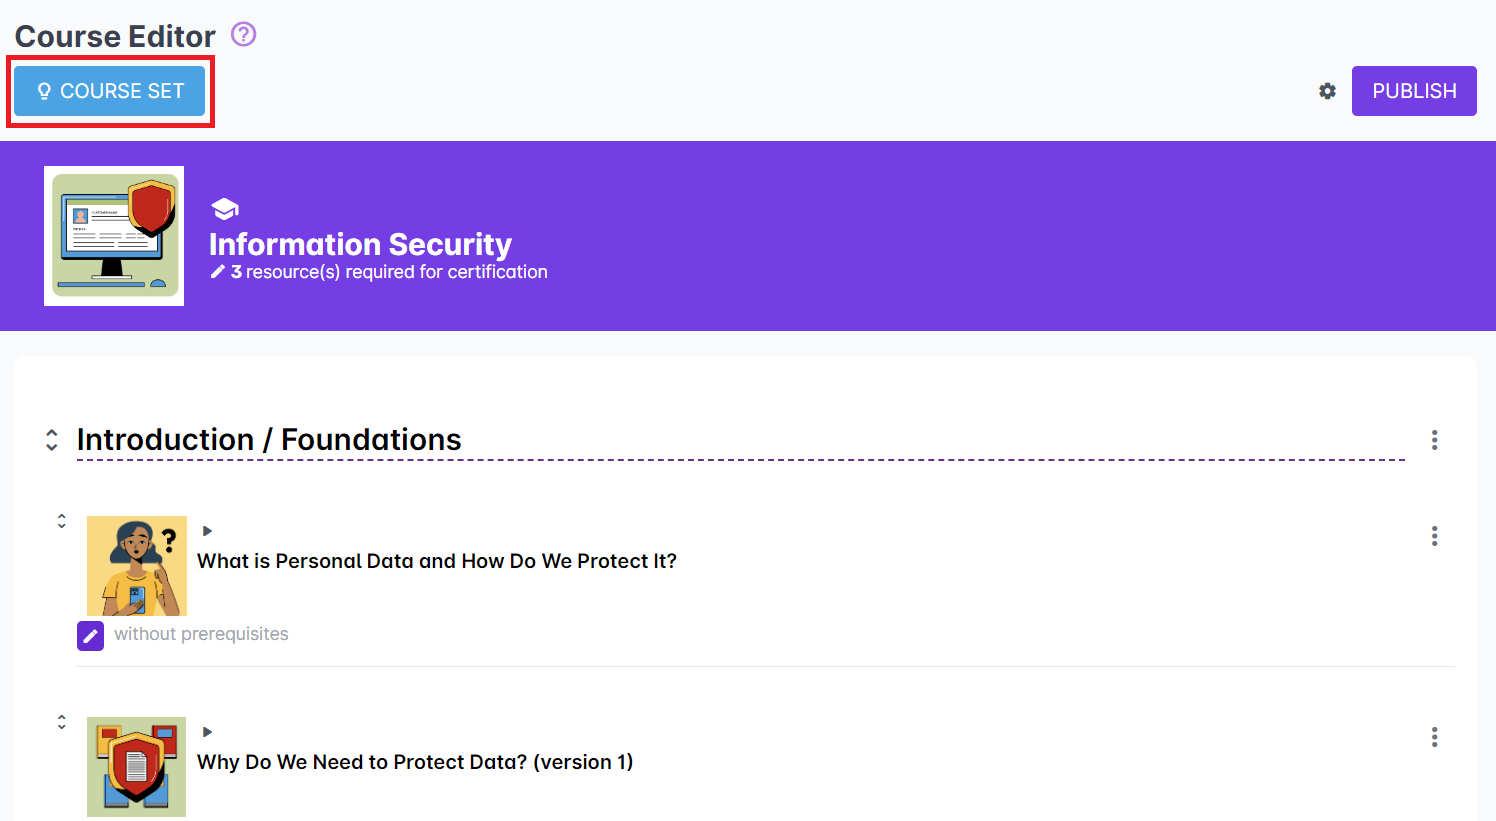Image resolution: width=1496 pixels, height=821 pixels.
Task: Click the 'without prerequisites' label
Action: pos(201,634)
